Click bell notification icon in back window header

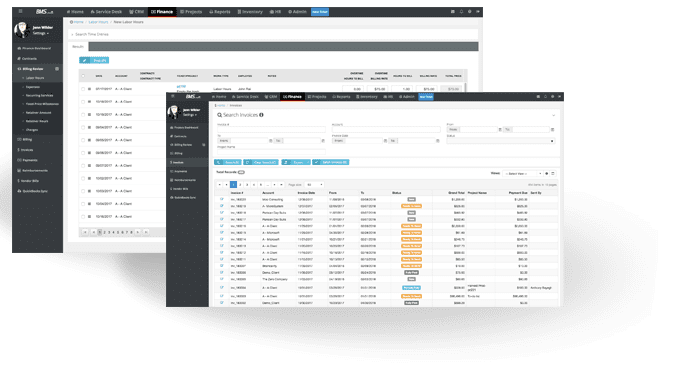click(461, 12)
